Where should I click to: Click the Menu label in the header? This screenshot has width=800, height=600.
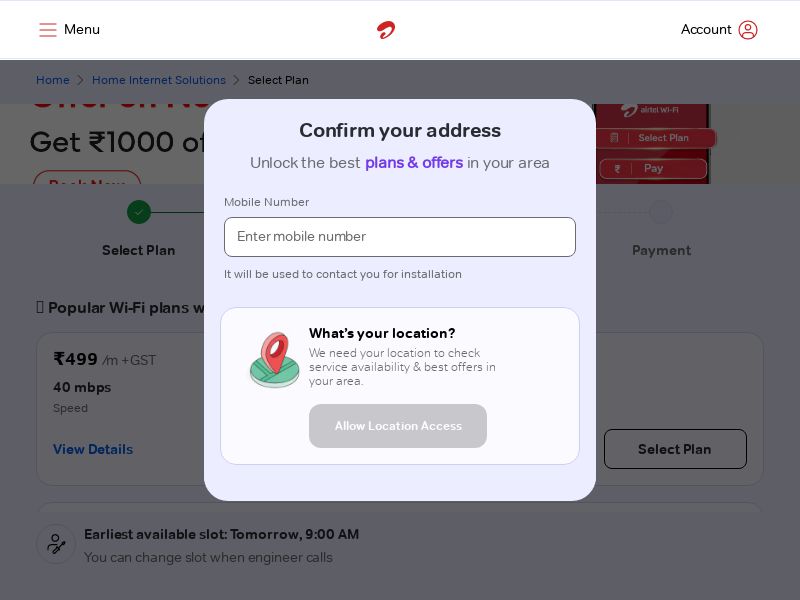pyautogui.click(x=82, y=30)
